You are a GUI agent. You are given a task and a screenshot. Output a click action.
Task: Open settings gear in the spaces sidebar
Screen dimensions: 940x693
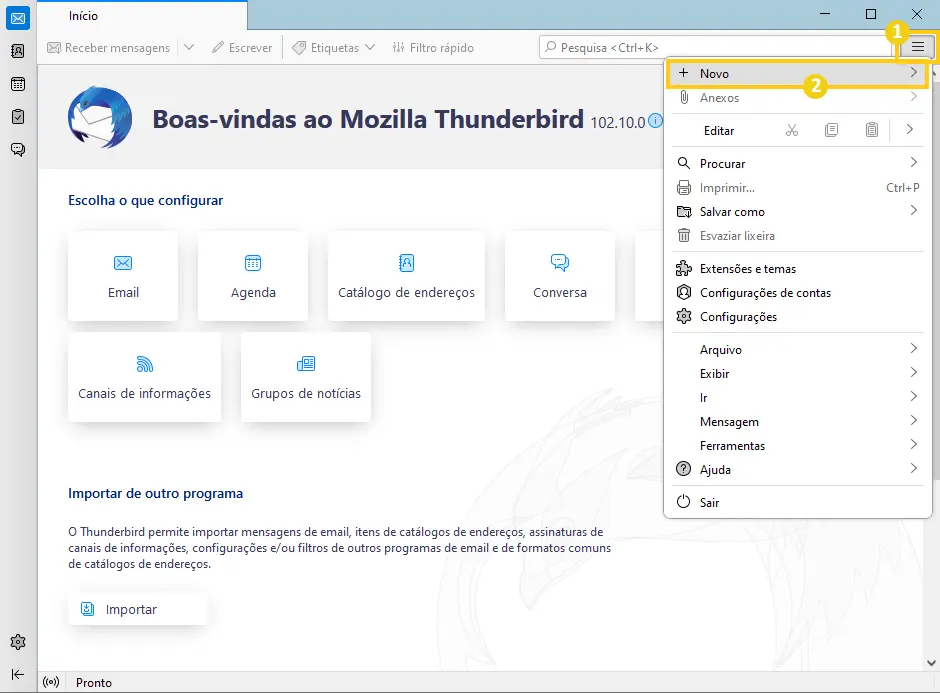18,642
